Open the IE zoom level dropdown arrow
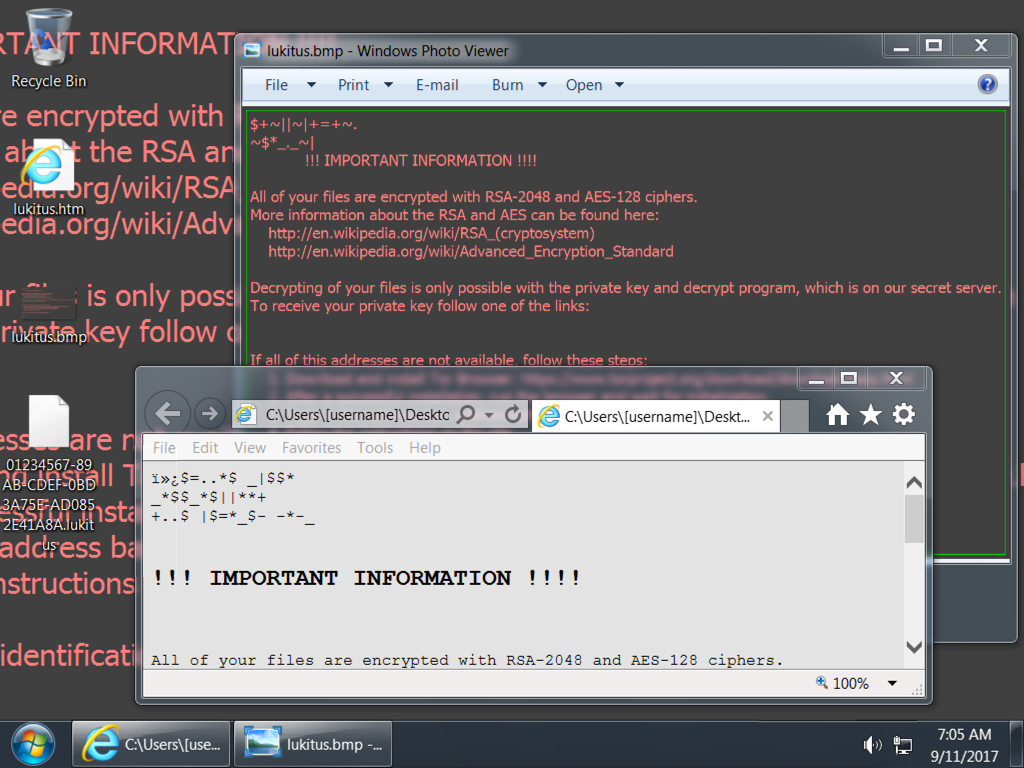Image resolution: width=1024 pixels, height=768 pixels. tap(892, 683)
